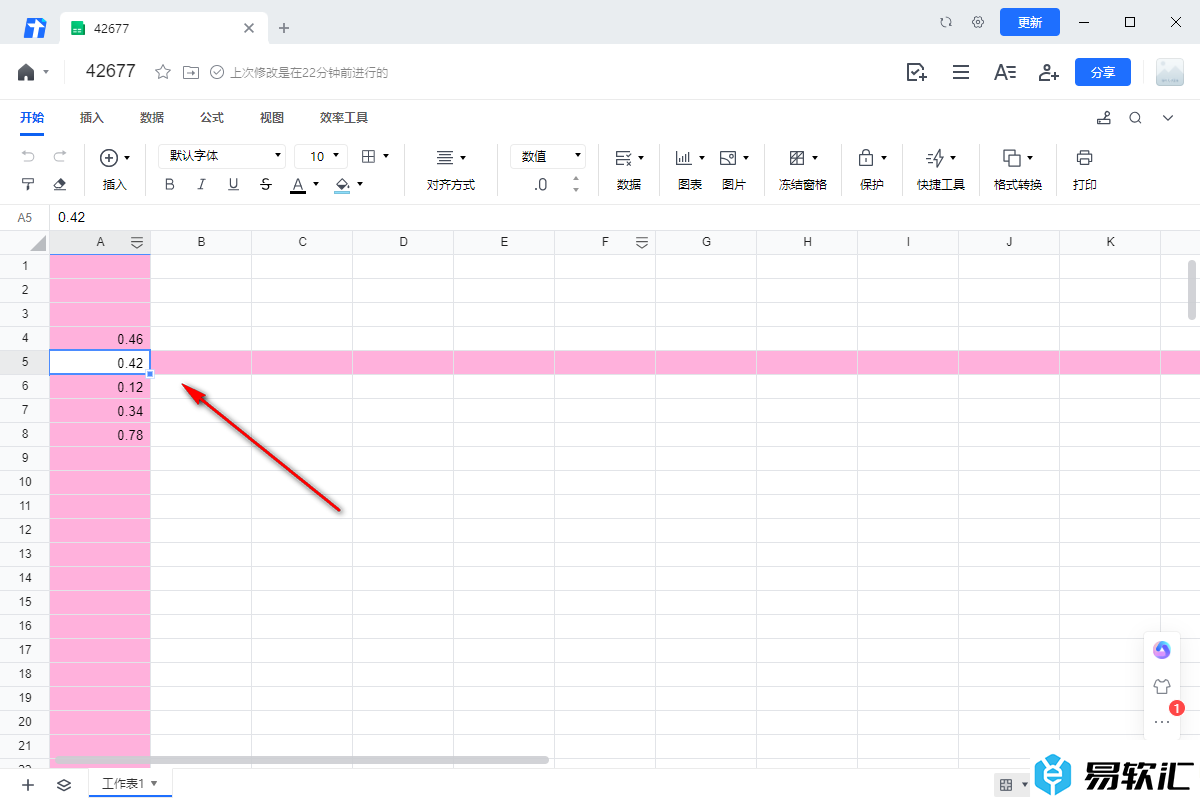Toggle bold formatting
Image resolution: width=1200 pixels, height=800 pixels.
click(x=169, y=184)
